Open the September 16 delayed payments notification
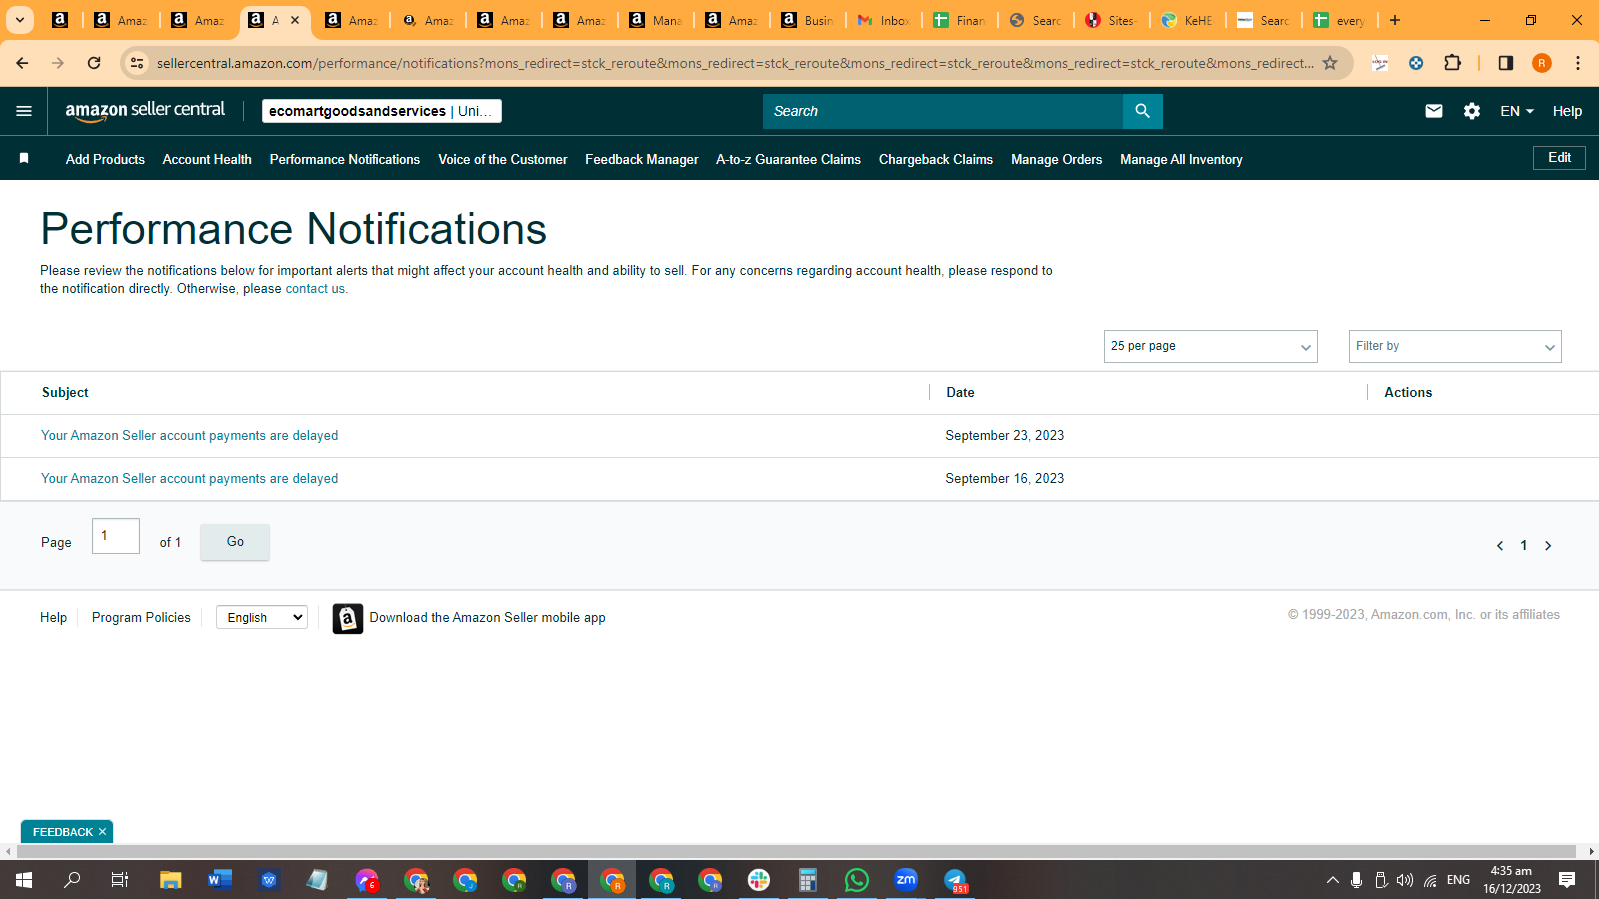1599x899 pixels. point(190,479)
